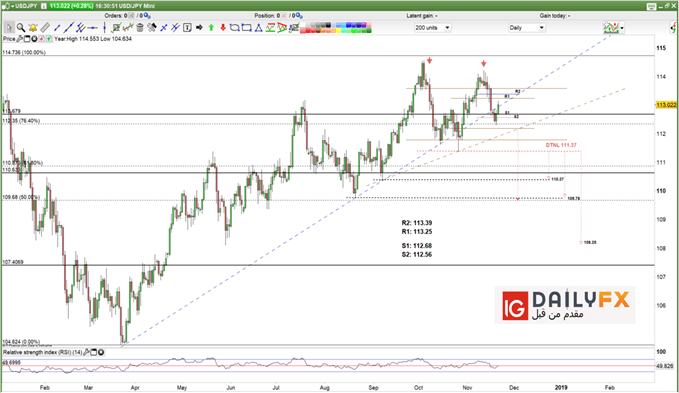The width and height of the screenshot is (679, 393).
Task: Click Price panel black circle icon
Action: (34, 39)
